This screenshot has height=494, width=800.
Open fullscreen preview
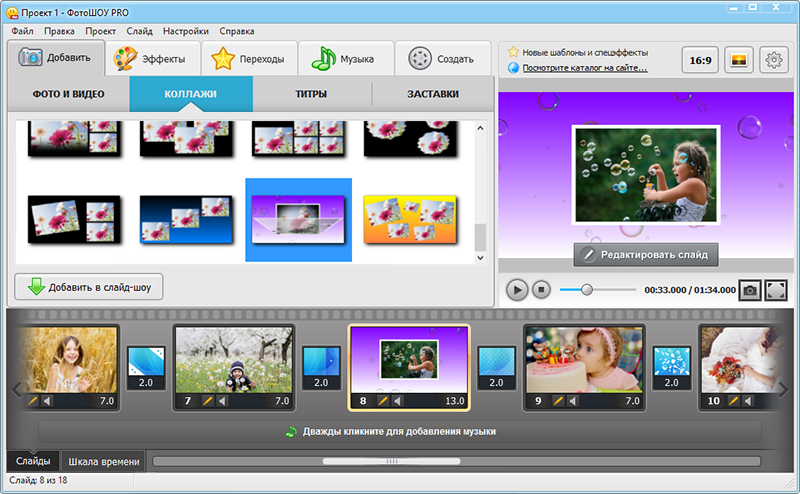coord(776,290)
